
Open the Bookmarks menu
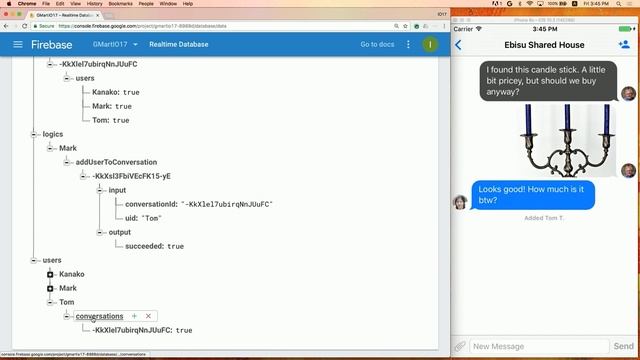(x=120, y=4)
